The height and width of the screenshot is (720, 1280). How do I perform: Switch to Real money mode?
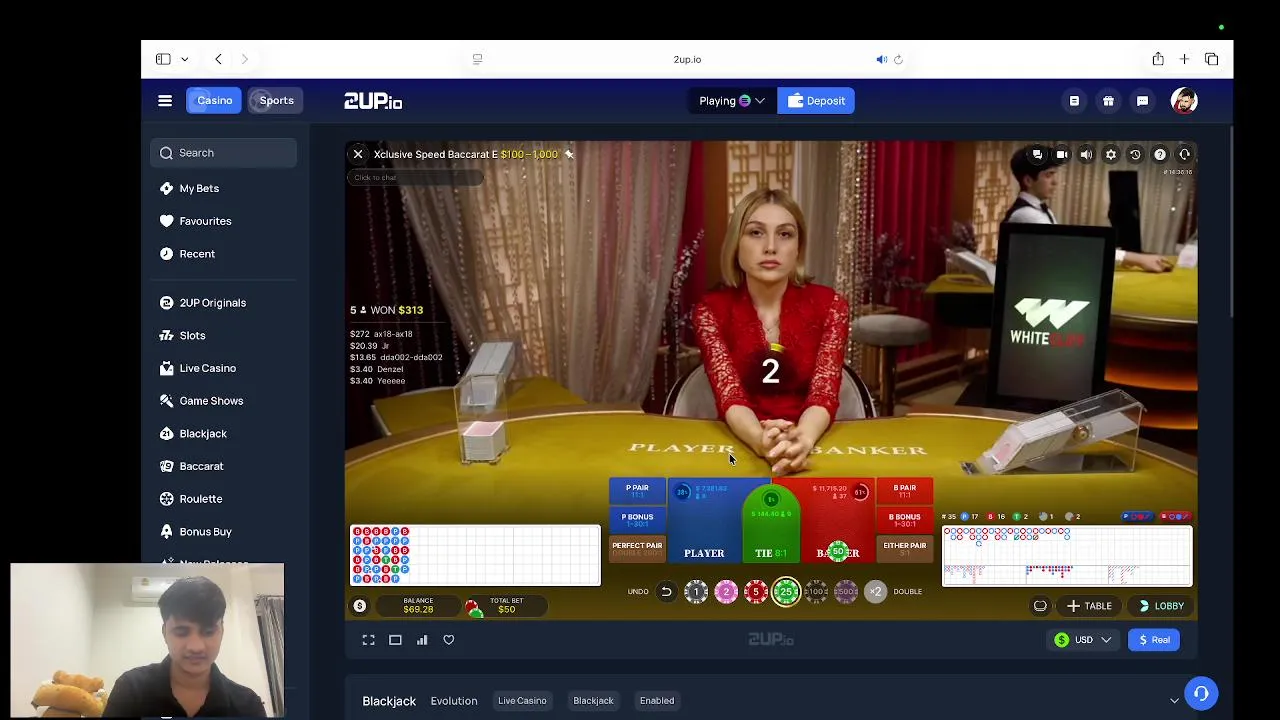click(1154, 640)
